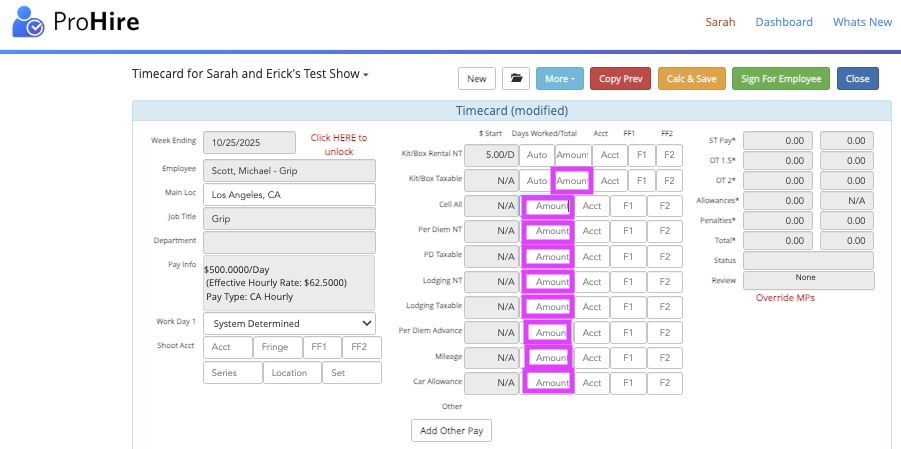Click the Fringe field
The width and height of the screenshot is (901, 449).
coord(278,347)
